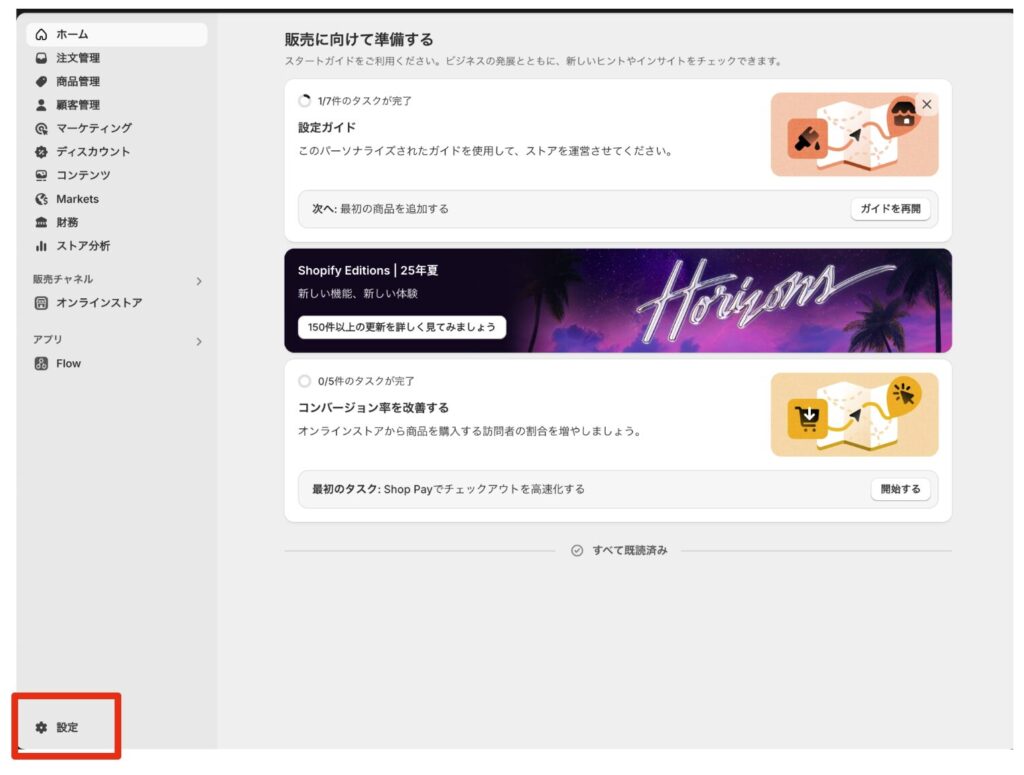Click the すべて既読済み text
The height and width of the screenshot is (775, 1024).
pos(630,550)
